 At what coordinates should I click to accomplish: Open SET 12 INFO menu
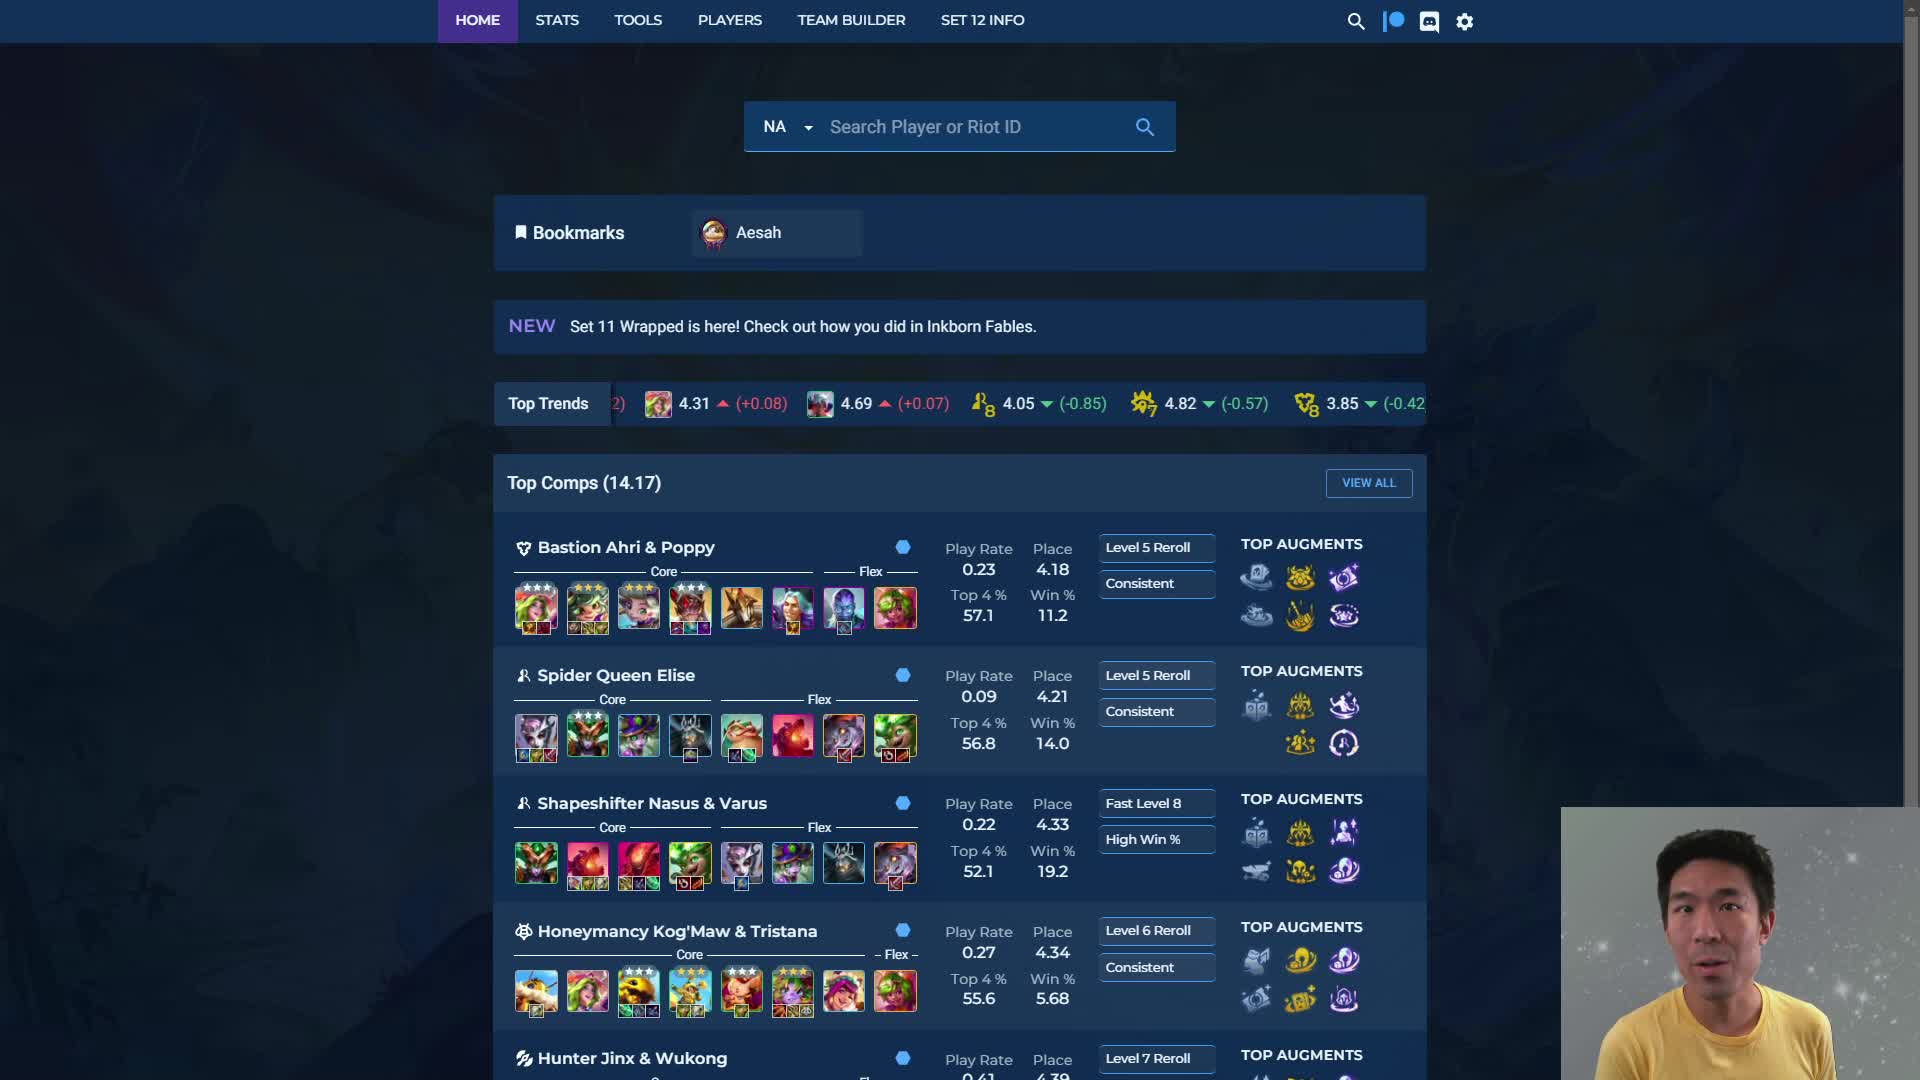[982, 21]
